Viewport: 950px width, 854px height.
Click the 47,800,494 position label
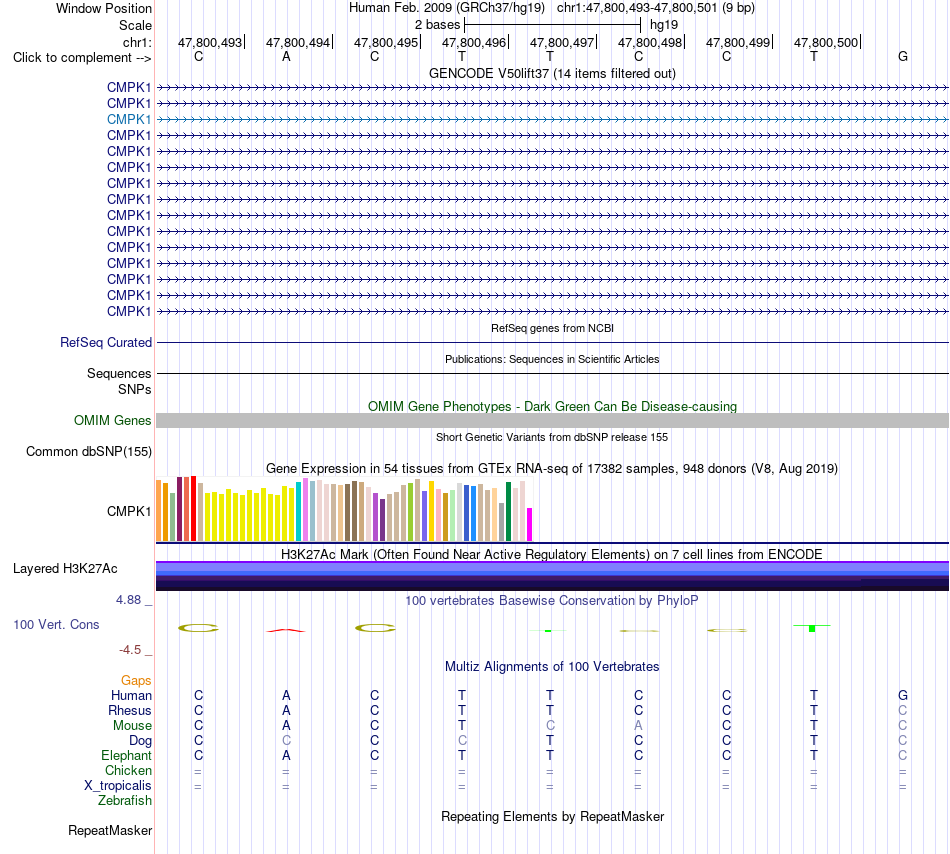tap(298, 42)
